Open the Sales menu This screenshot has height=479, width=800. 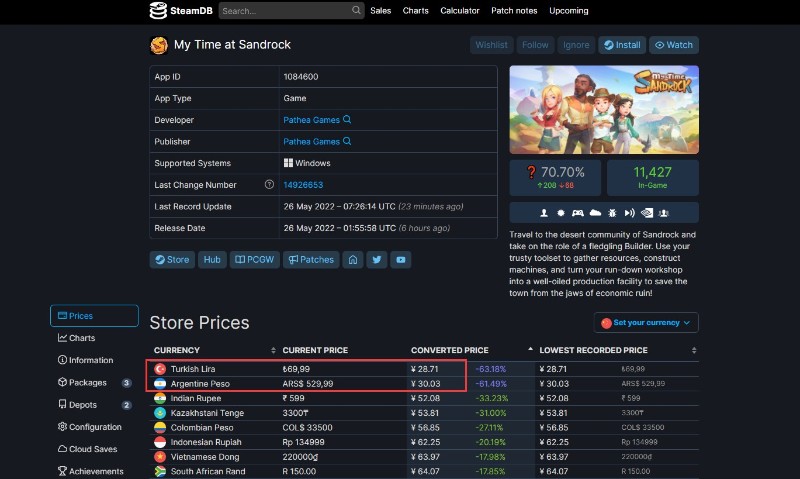[x=381, y=10]
